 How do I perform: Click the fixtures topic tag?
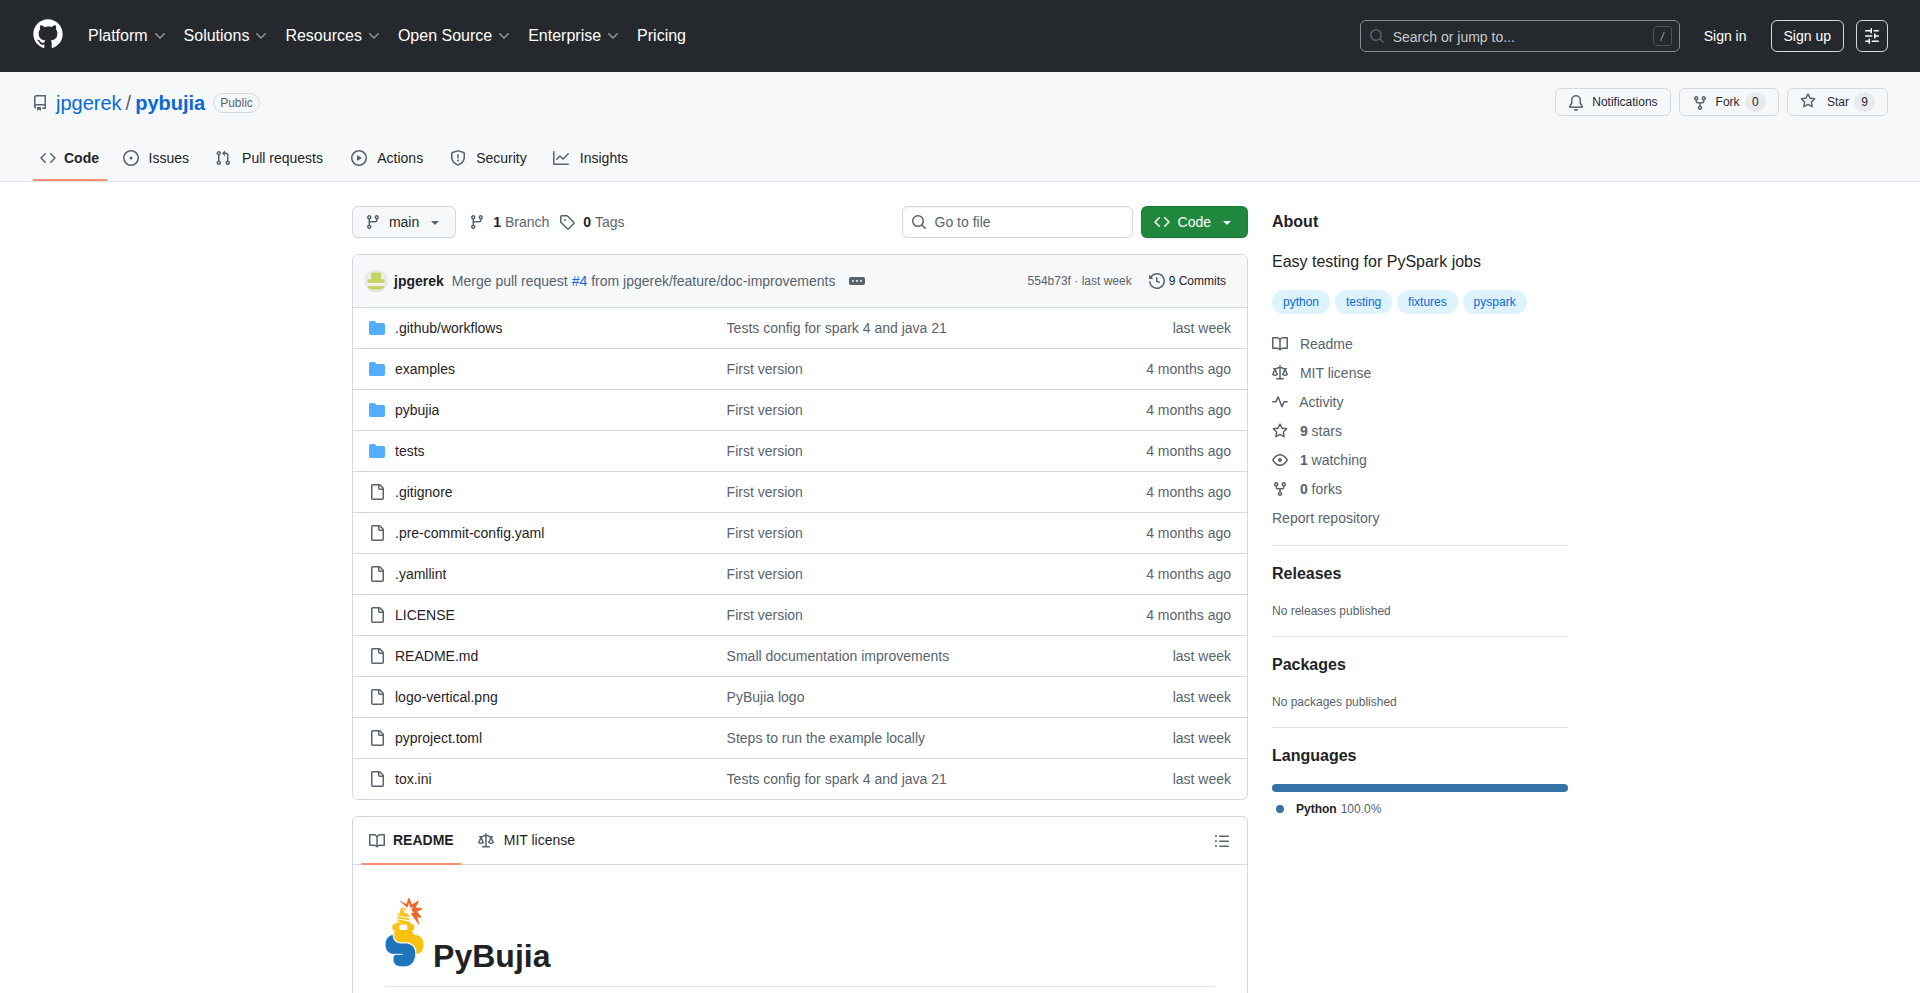tap(1426, 302)
